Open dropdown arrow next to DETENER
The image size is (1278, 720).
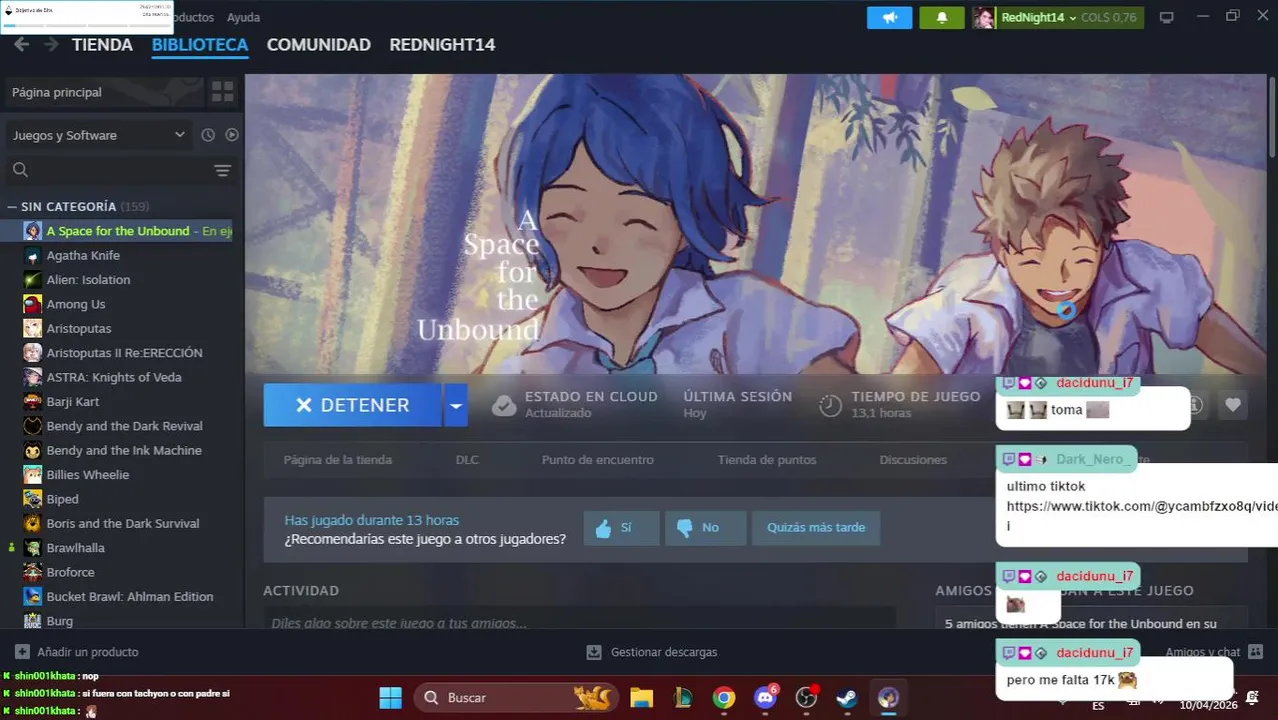(x=456, y=405)
